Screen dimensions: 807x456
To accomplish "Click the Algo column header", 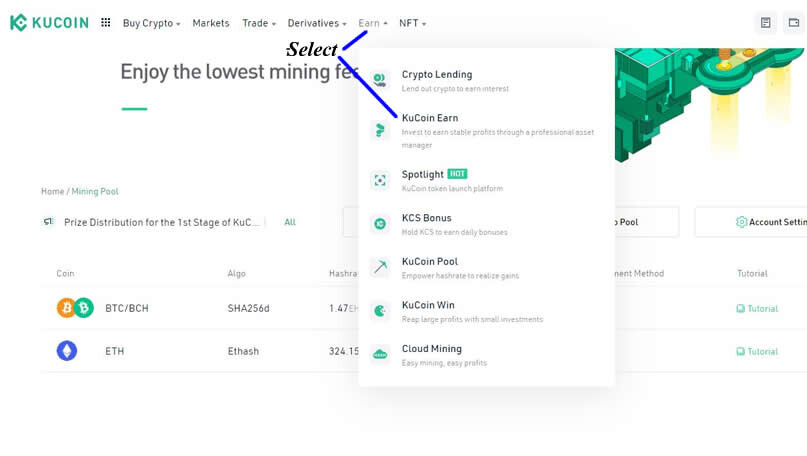I will tap(236, 273).
